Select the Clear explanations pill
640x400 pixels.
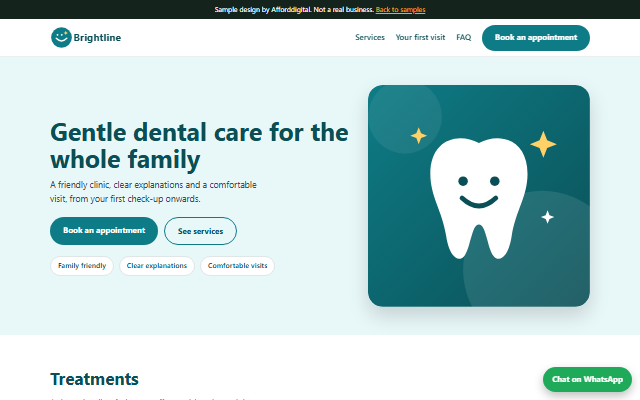(157, 266)
